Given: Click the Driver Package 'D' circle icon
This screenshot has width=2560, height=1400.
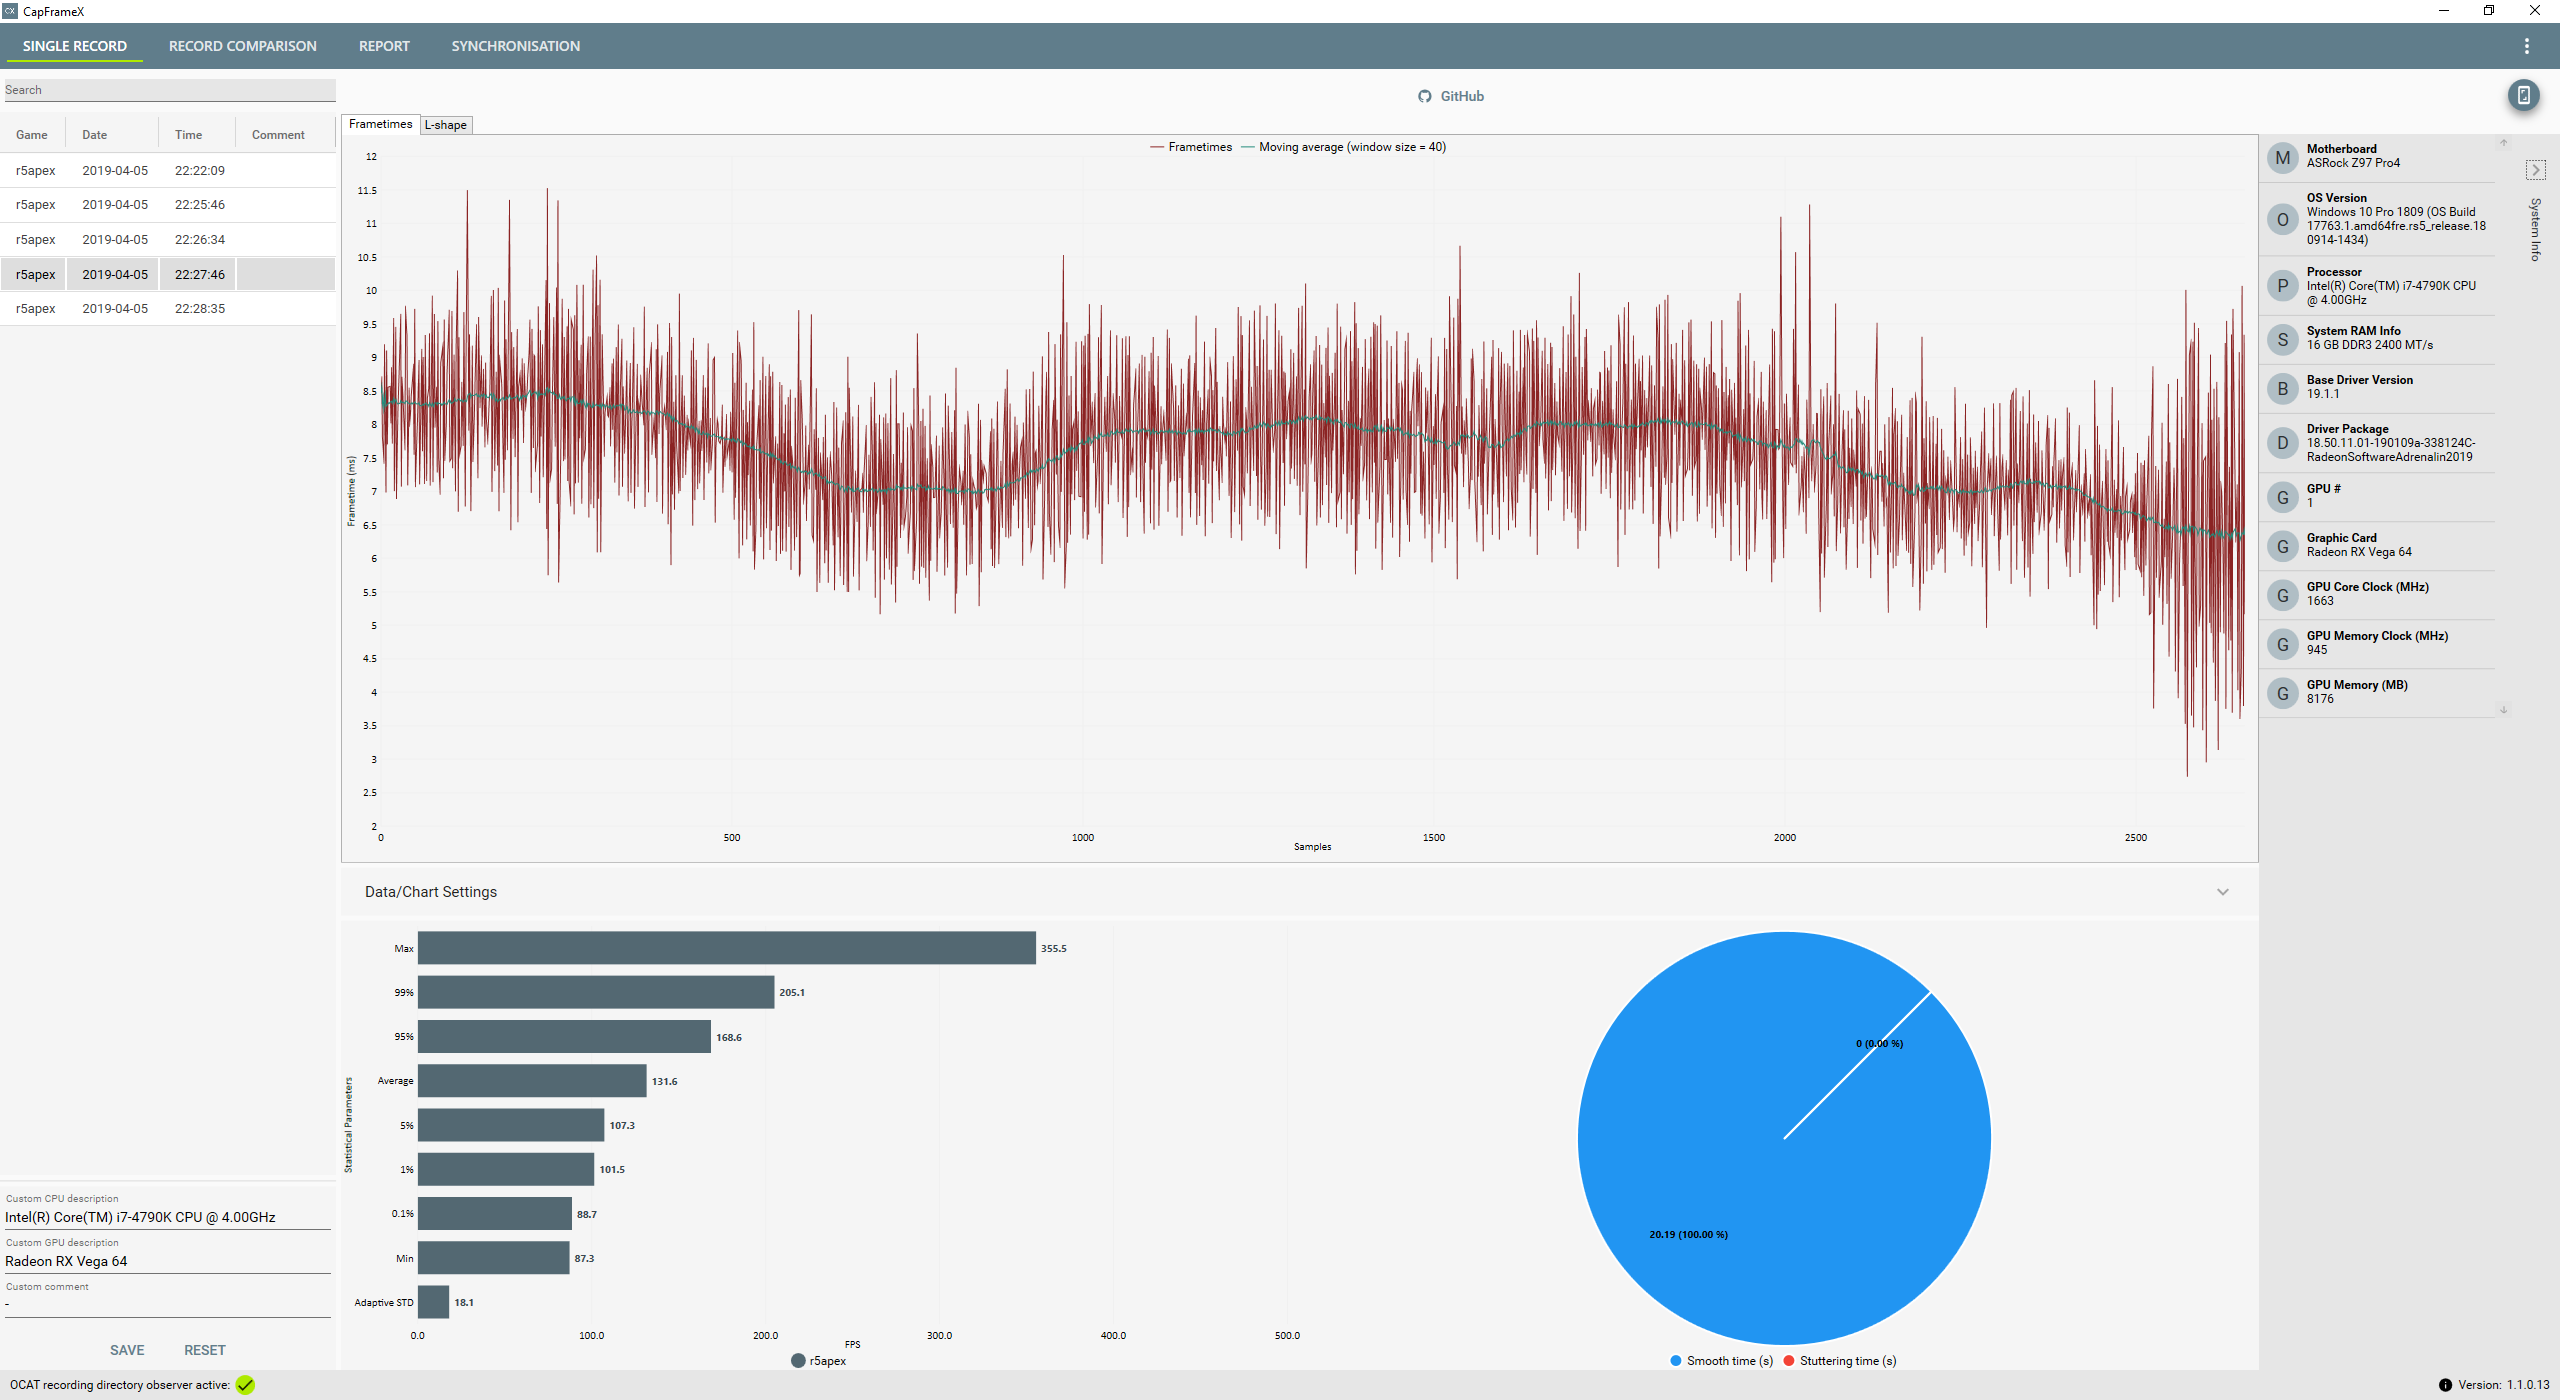Looking at the screenshot, I should [2282, 443].
